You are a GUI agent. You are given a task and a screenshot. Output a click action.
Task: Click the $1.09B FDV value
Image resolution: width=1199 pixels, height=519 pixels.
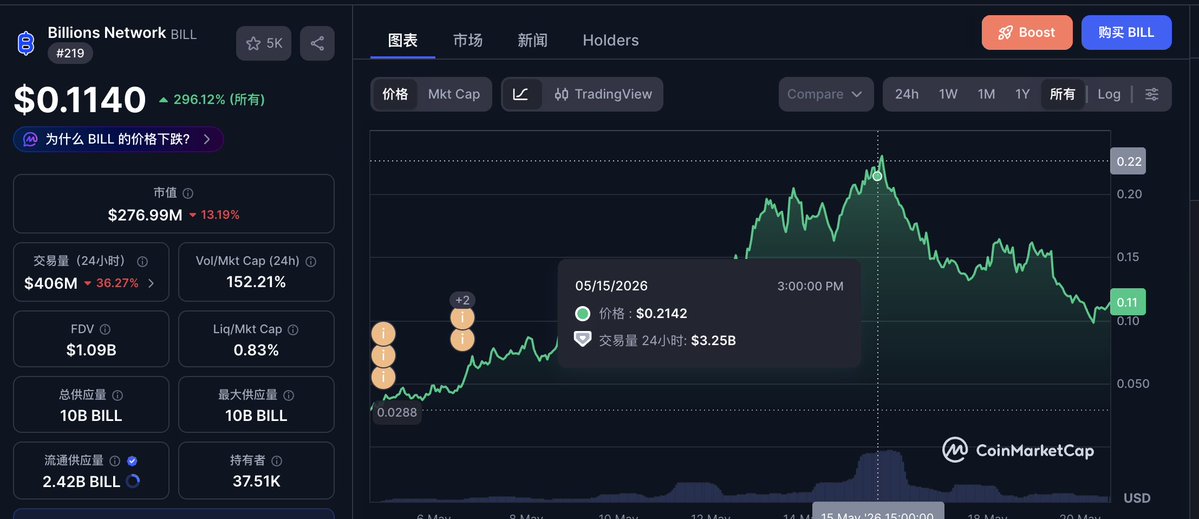91,350
